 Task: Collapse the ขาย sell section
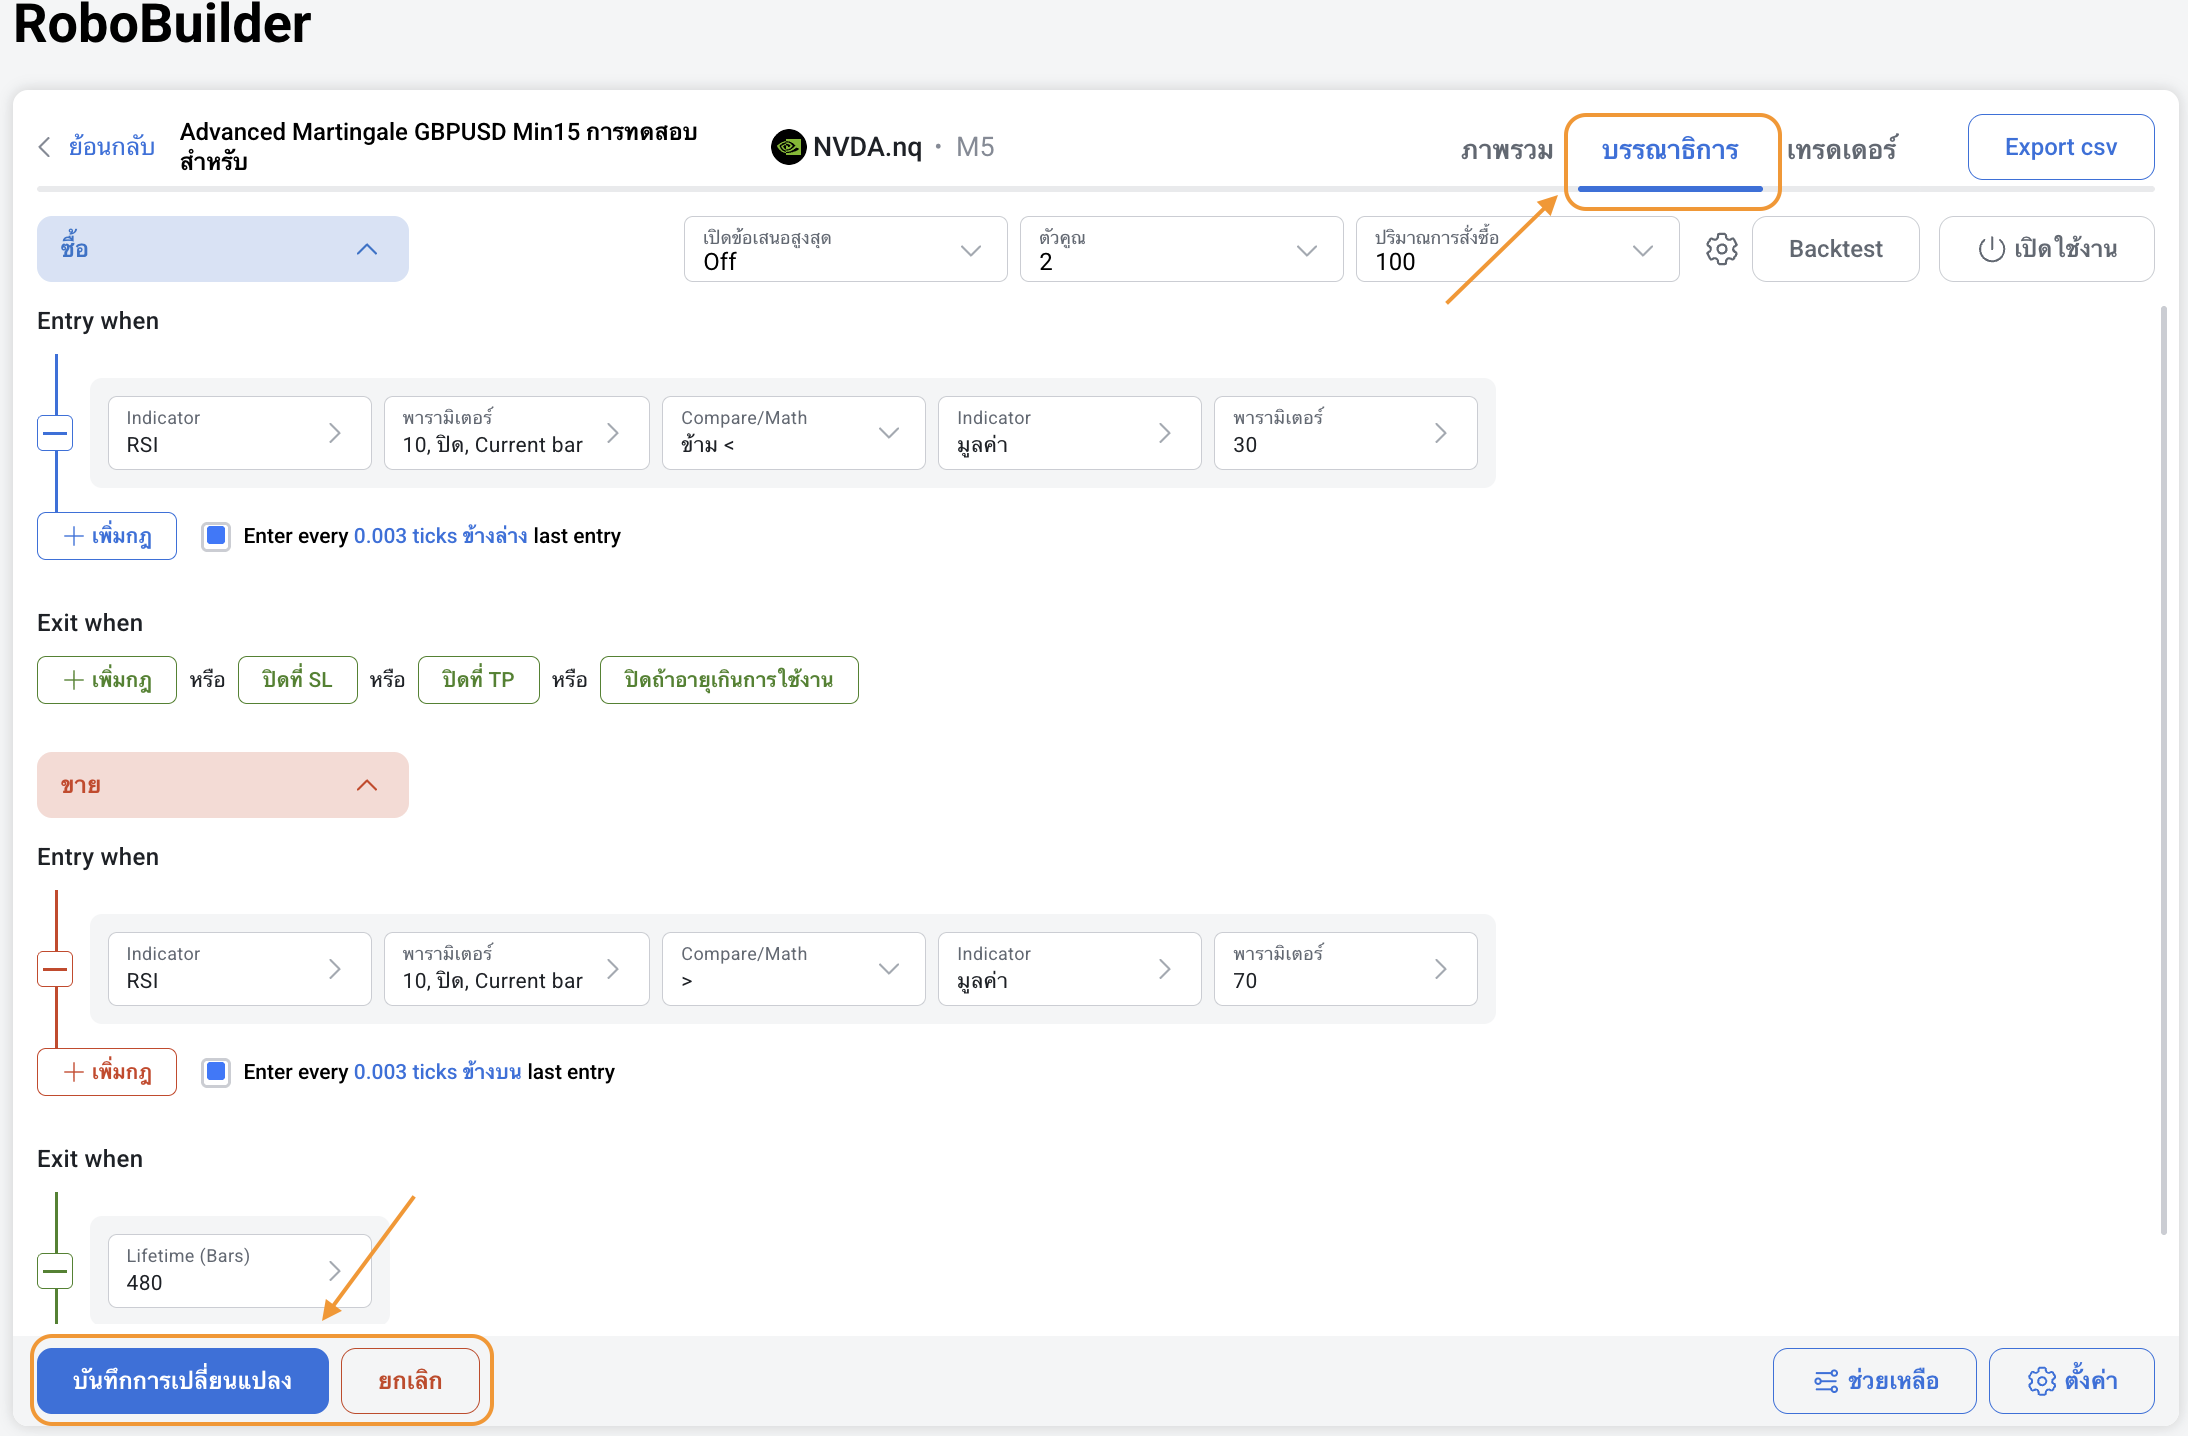[366, 785]
